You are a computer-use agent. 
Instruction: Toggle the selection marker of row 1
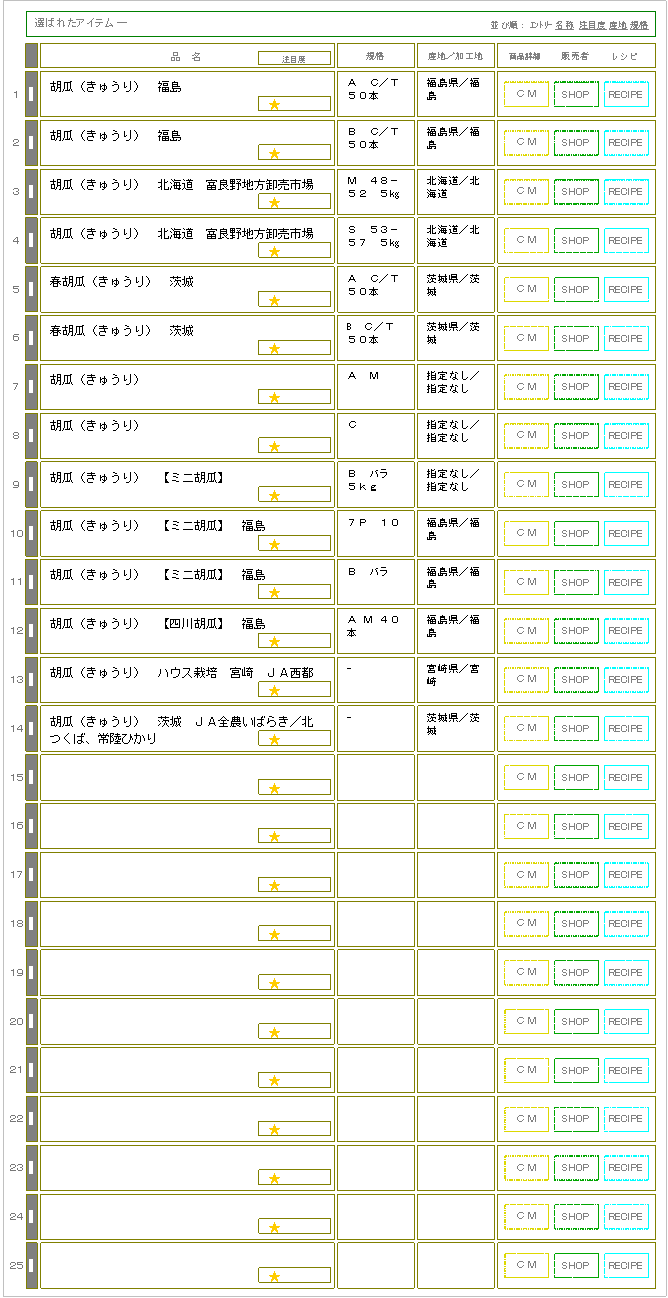31,94
